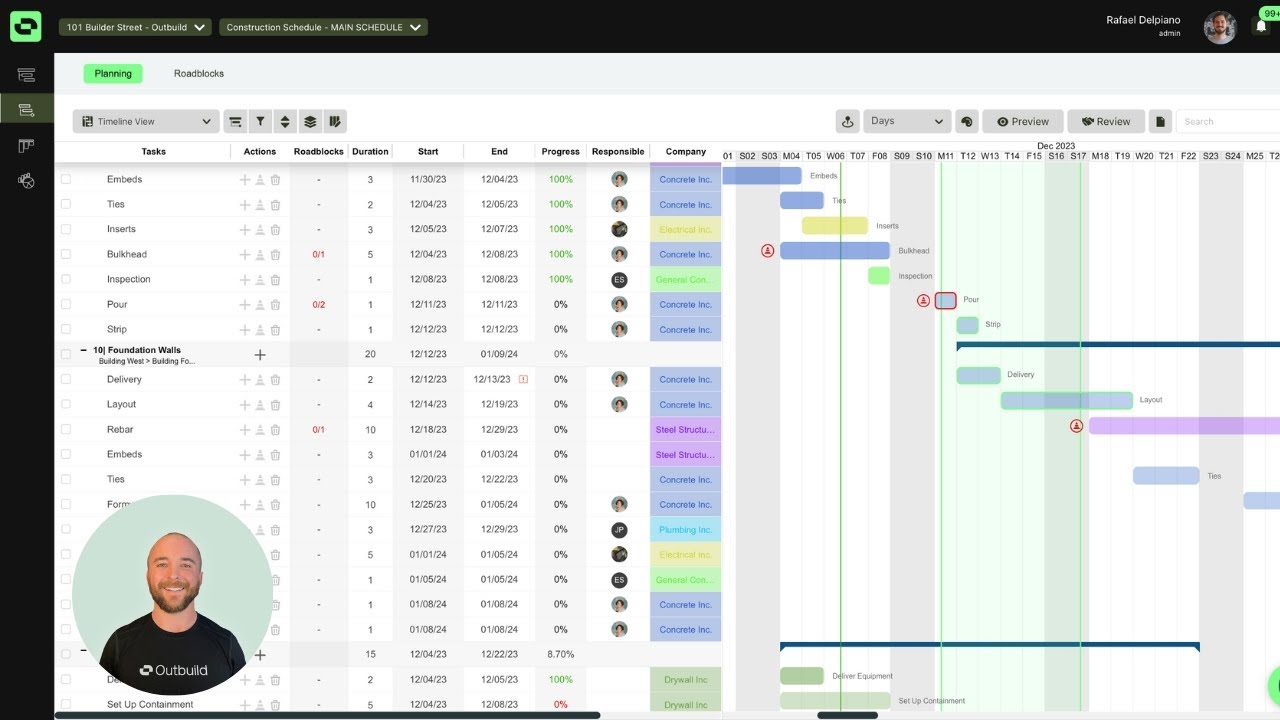
Task: Click the Responsible column header
Action: 618,152
